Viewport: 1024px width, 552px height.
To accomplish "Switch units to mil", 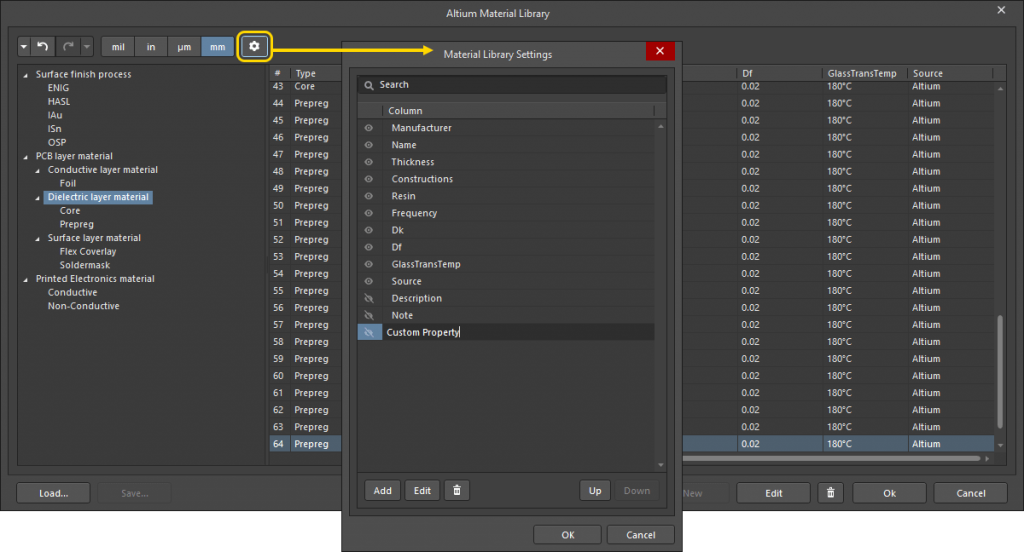I will [x=118, y=46].
